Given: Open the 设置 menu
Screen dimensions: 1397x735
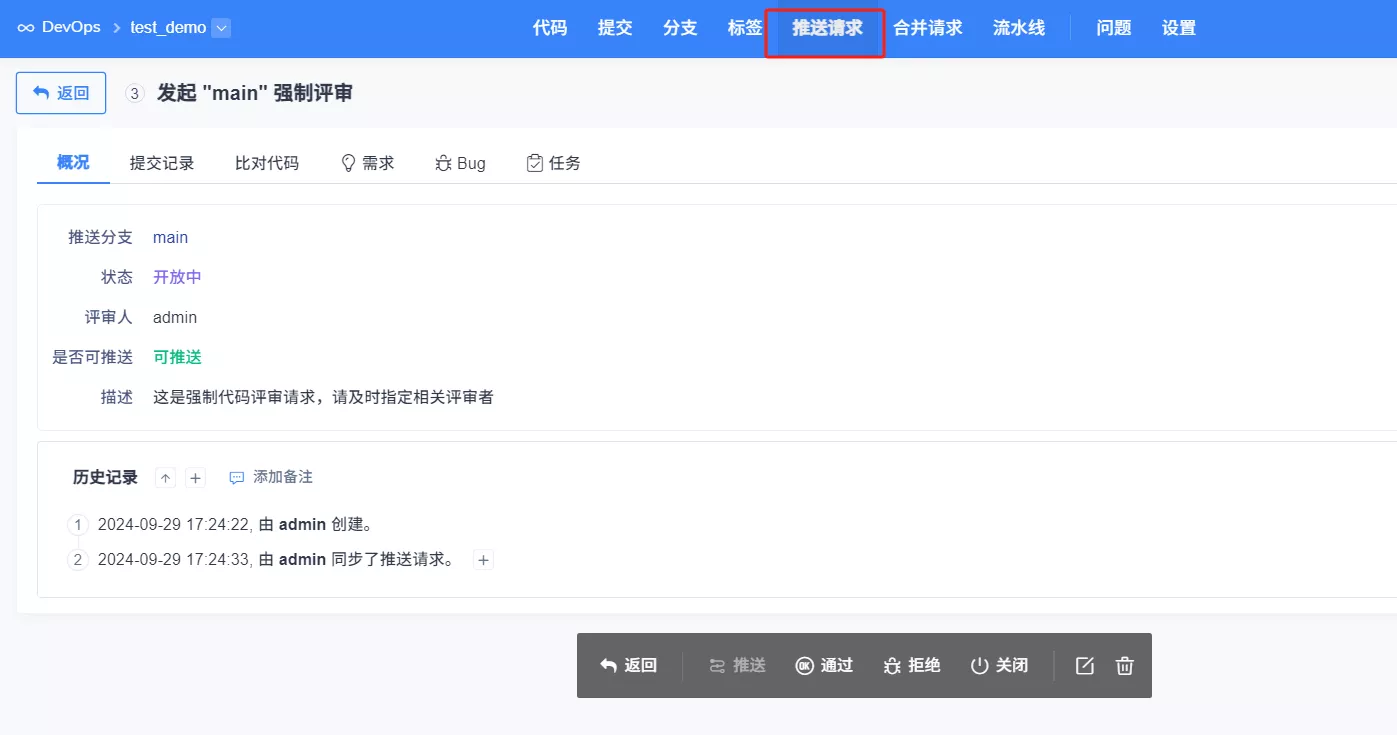Looking at the screenshot, I should click(1179, 28).
